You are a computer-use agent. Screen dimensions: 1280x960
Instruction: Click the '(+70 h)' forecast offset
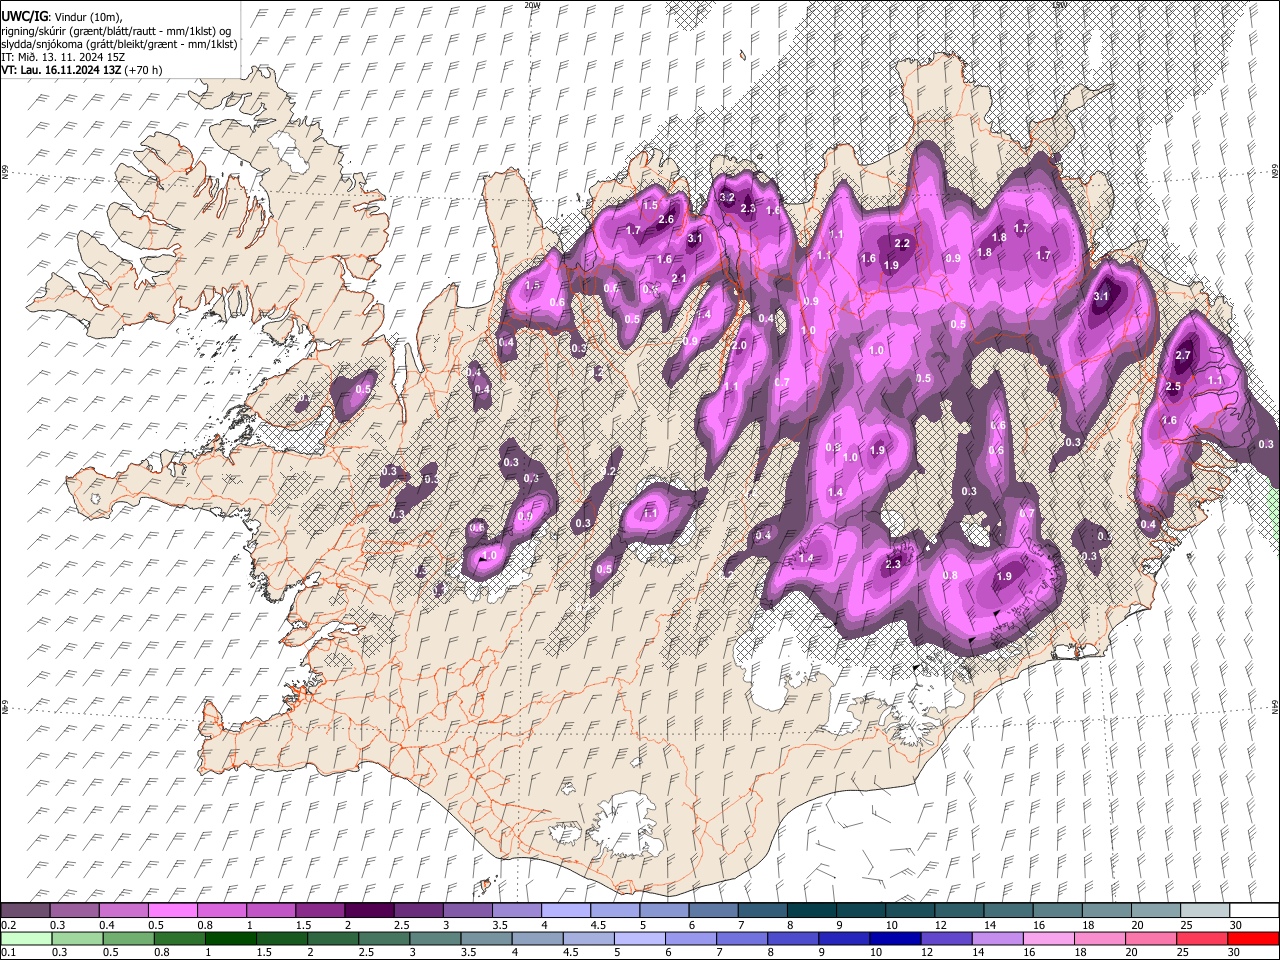(x=144, y=70)
